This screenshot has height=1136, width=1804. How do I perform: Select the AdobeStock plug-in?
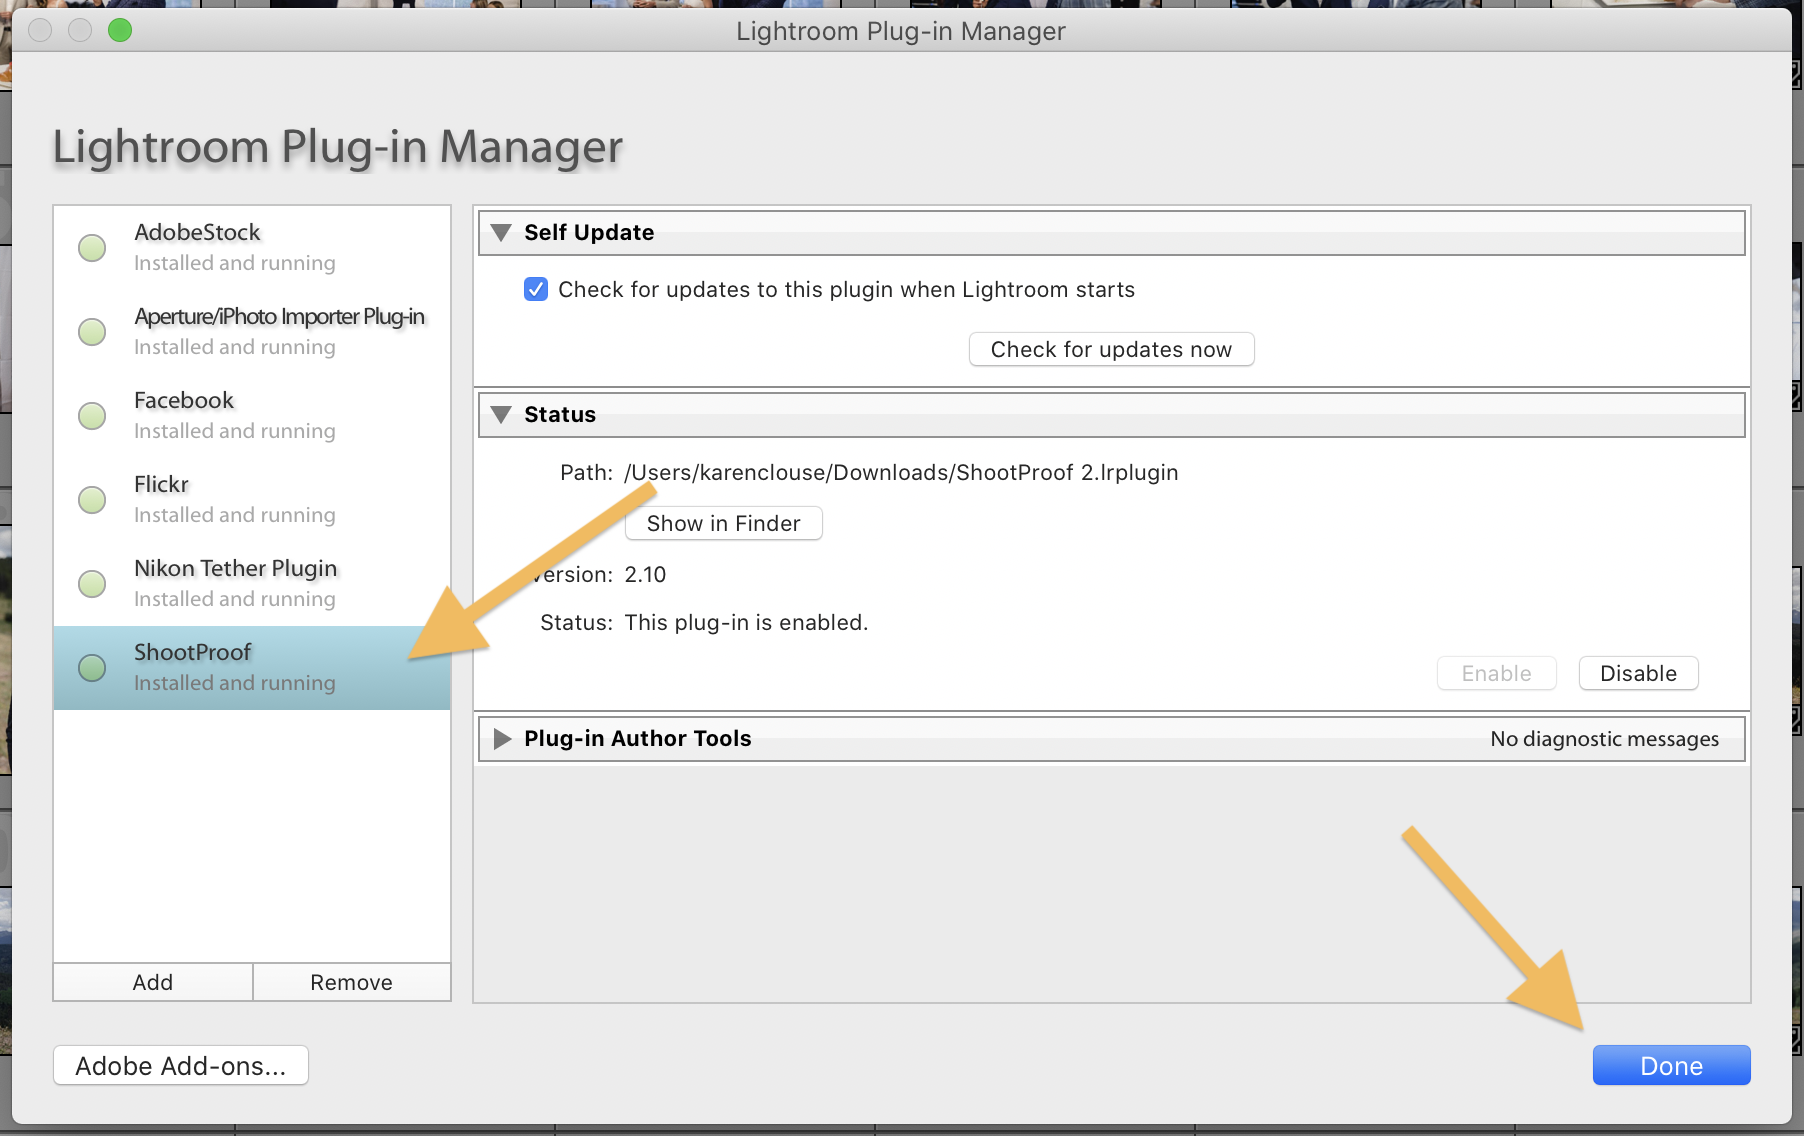(252, 248)
